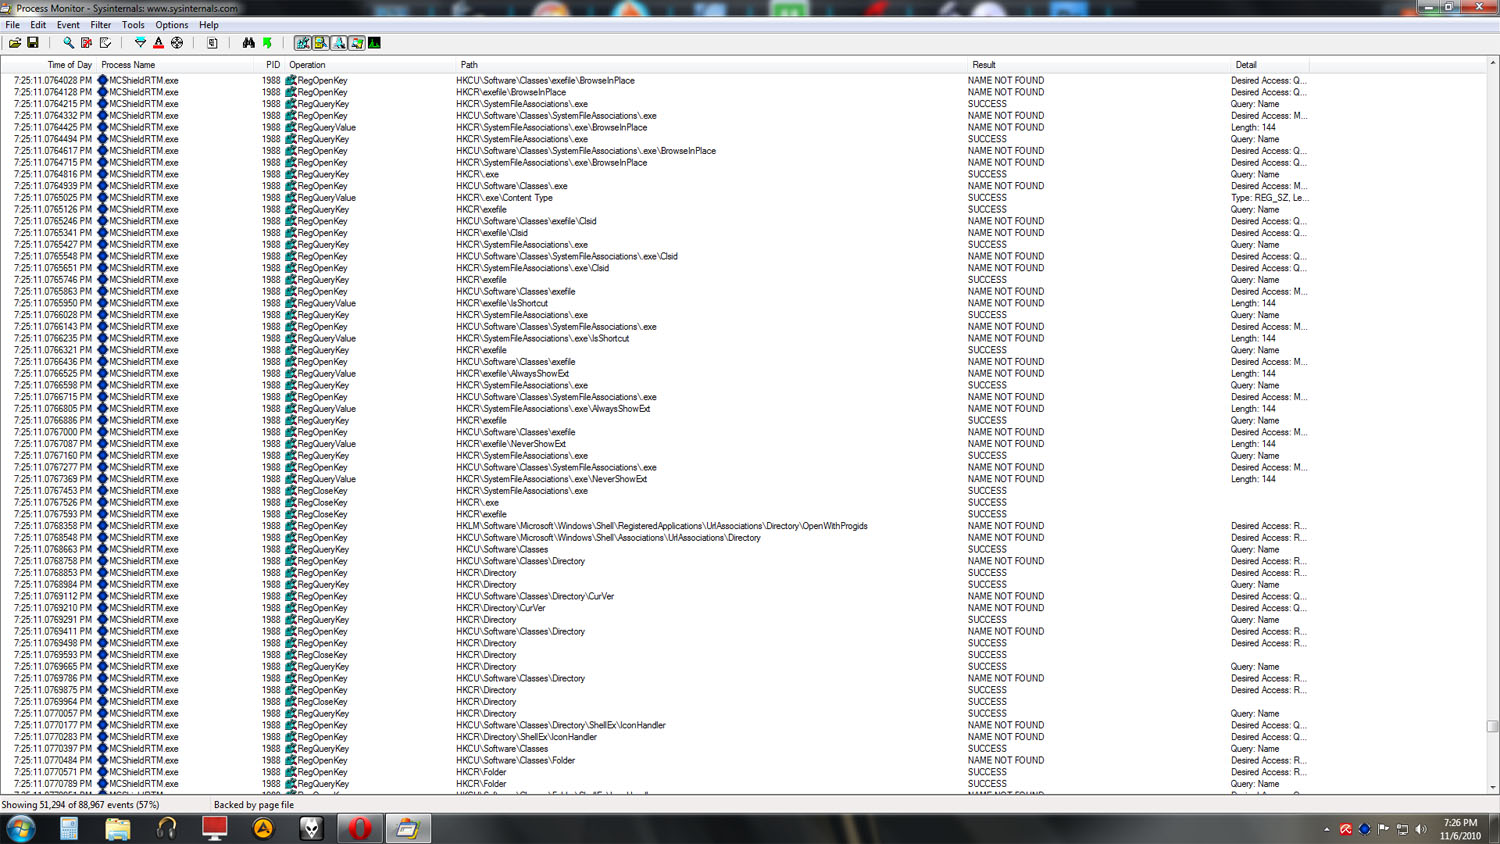Viewport: 1500px width, 844px height.
Task: Open the Options menu
Action: (x=171, y=25)
